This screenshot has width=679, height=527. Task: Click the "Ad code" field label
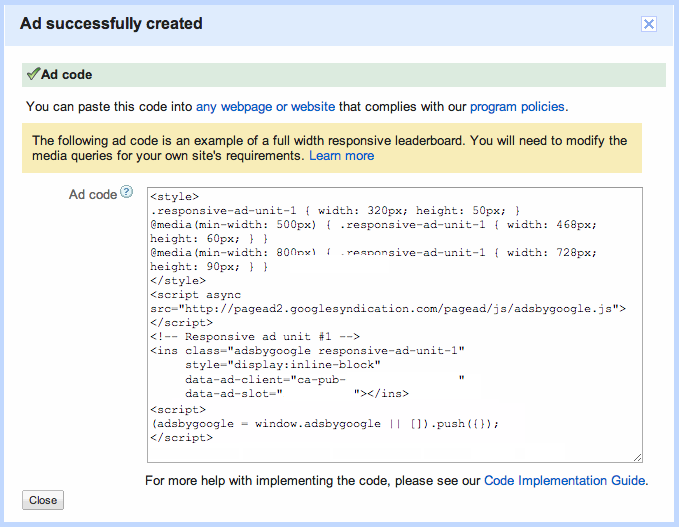[x=93, y=194]
